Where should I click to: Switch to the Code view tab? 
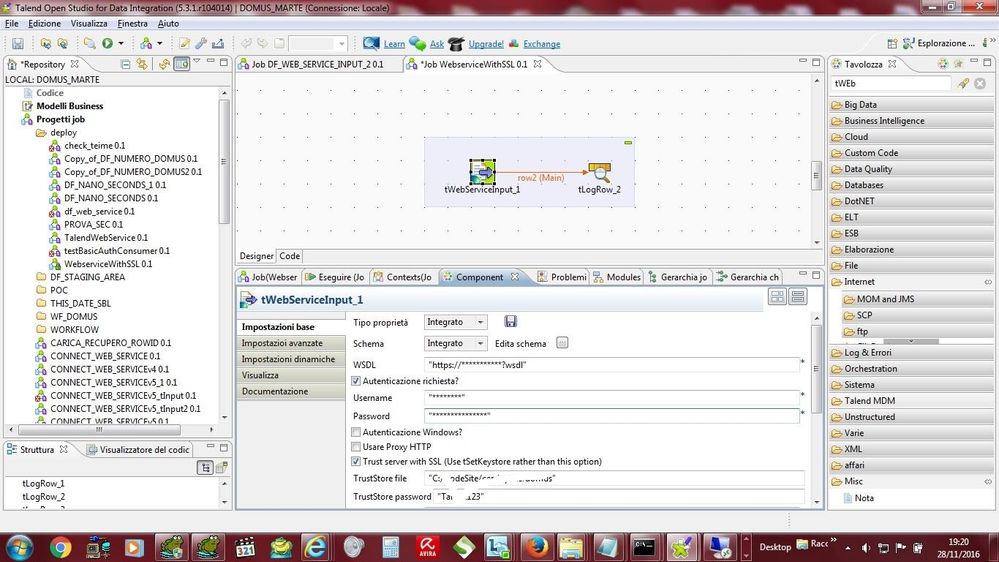(x=289, y=256)
